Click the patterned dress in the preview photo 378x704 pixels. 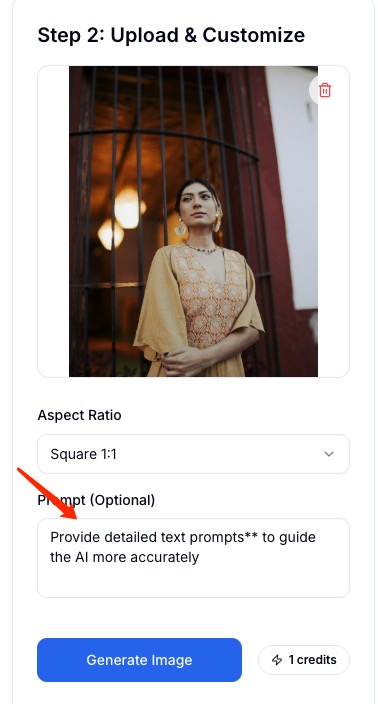tap(209, 294)
